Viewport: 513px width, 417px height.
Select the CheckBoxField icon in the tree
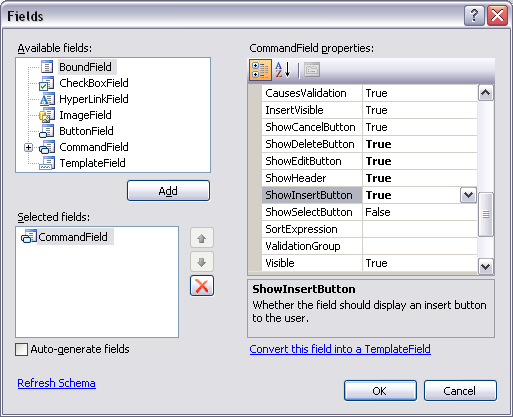point(47,83)
